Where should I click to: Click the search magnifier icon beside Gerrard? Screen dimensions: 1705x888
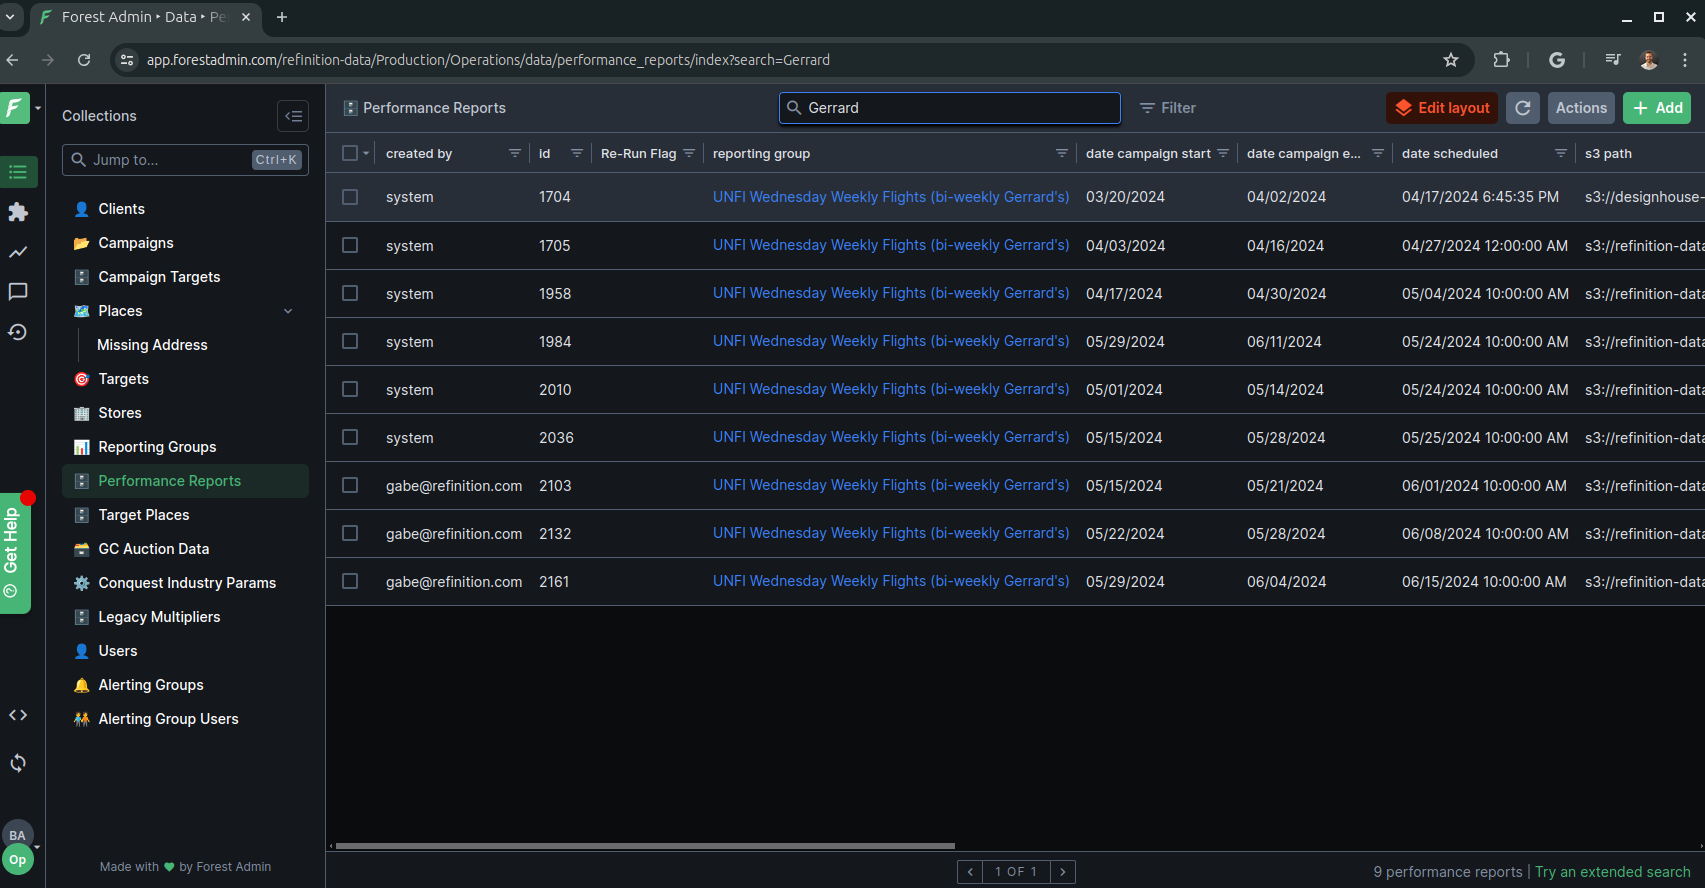click(x=794, y=108)
